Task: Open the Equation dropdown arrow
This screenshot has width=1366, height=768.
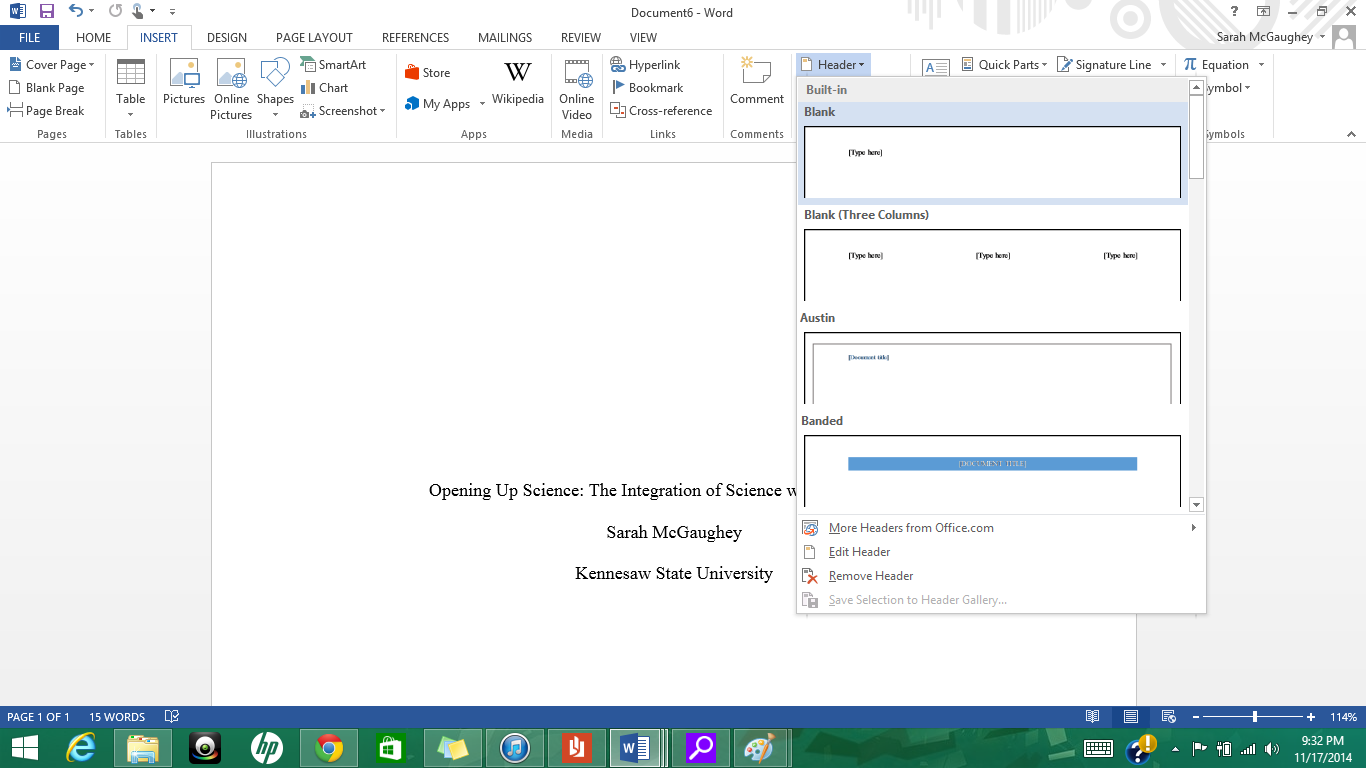Action: point(1261,65)
